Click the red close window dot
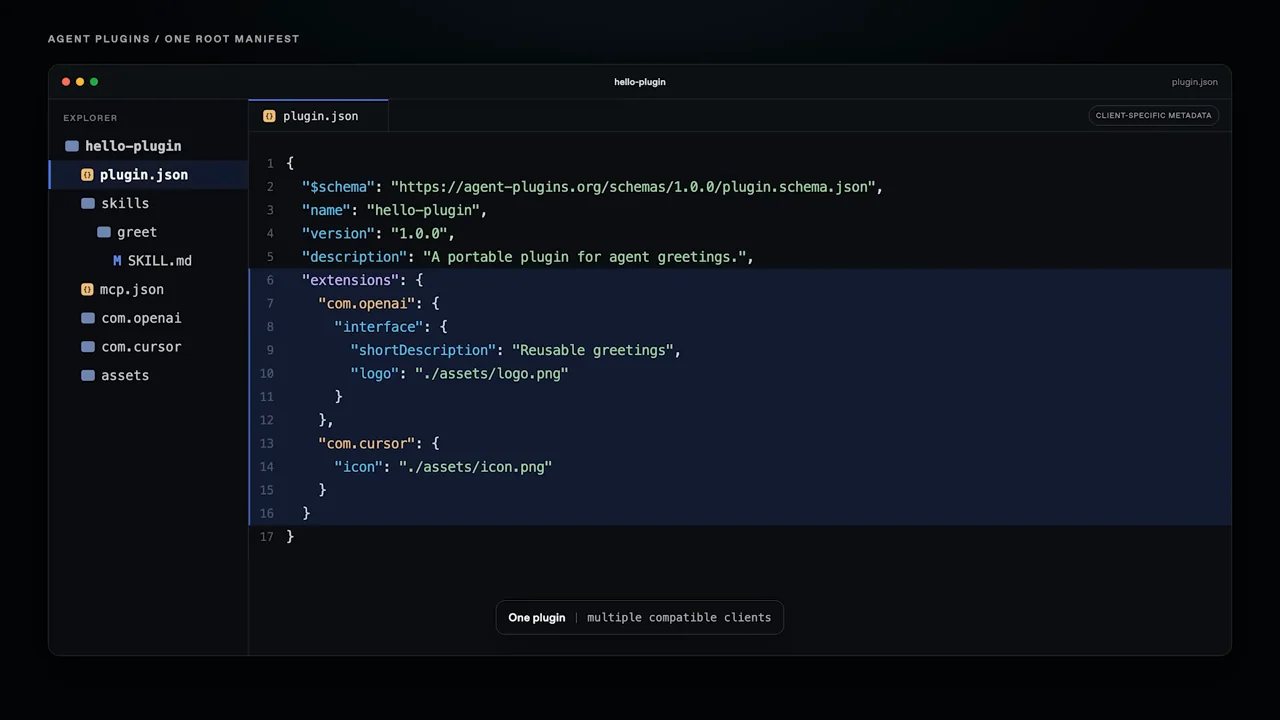 (66, 82)
